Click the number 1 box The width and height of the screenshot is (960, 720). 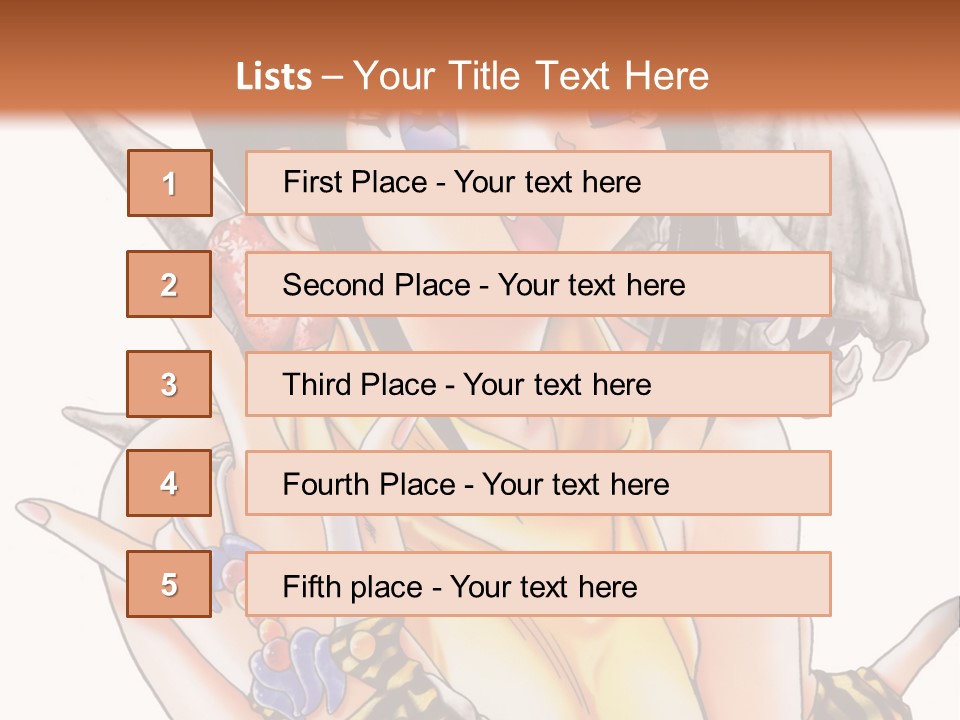click(169, 183)
